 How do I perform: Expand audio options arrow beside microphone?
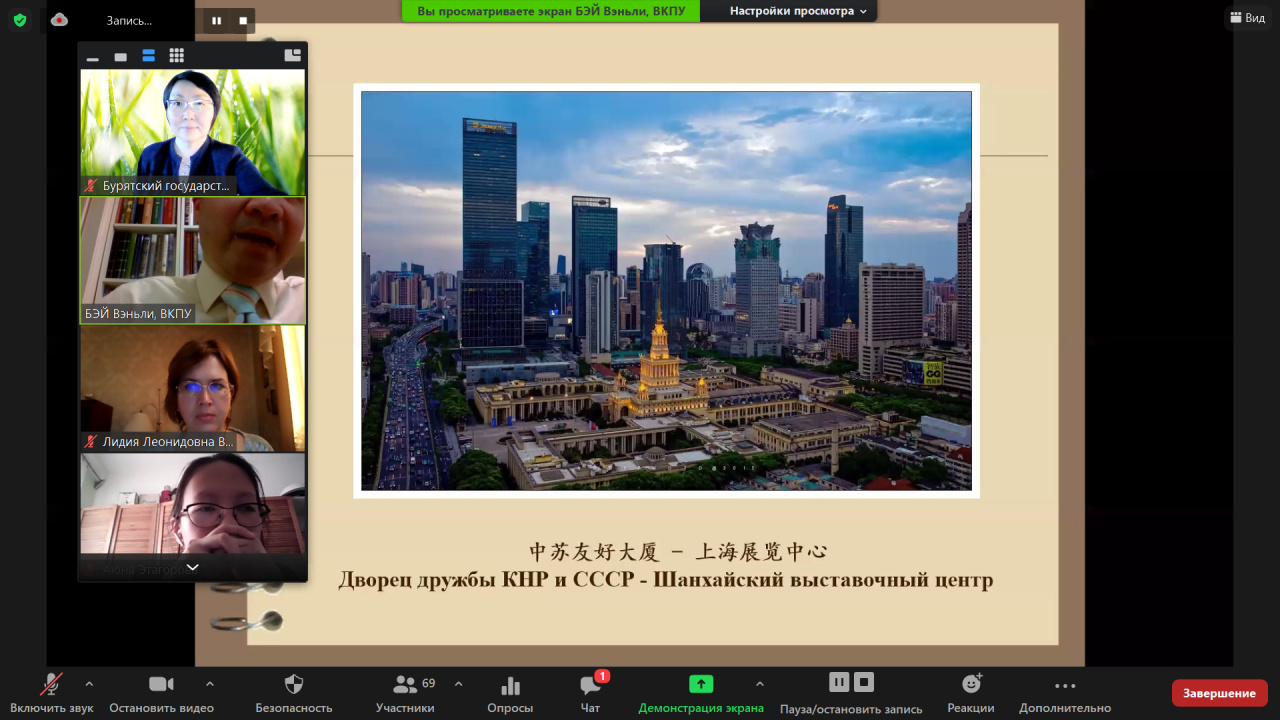[89, 684]
